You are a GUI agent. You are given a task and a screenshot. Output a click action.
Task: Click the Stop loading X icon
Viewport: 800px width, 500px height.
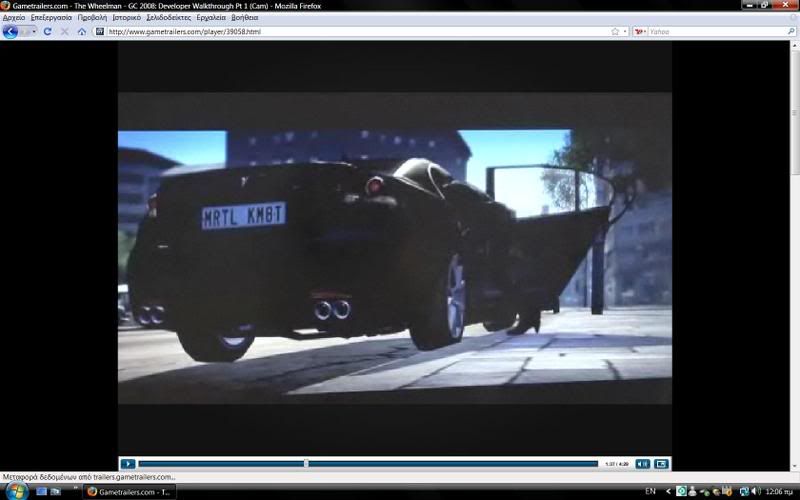65,32
